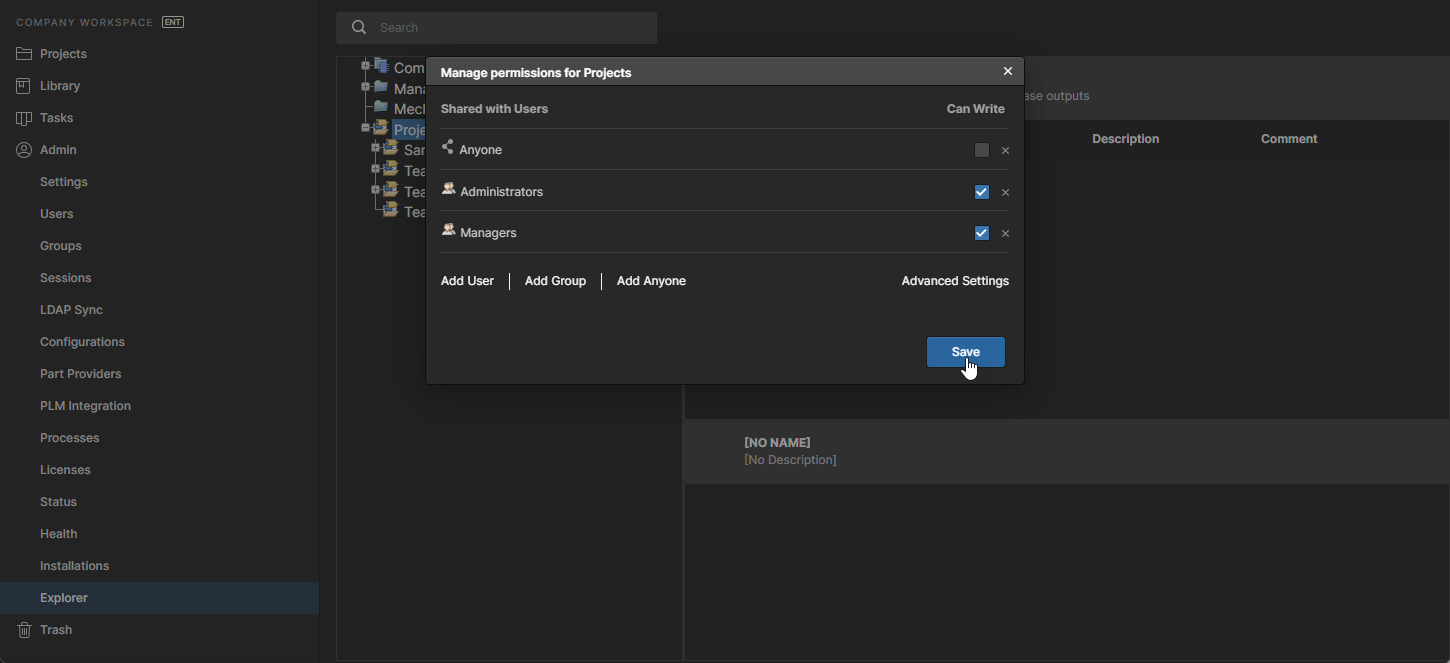Remove the Administrators permission row
This screenshot has height=663, width=1450.
coord(1005,193)
